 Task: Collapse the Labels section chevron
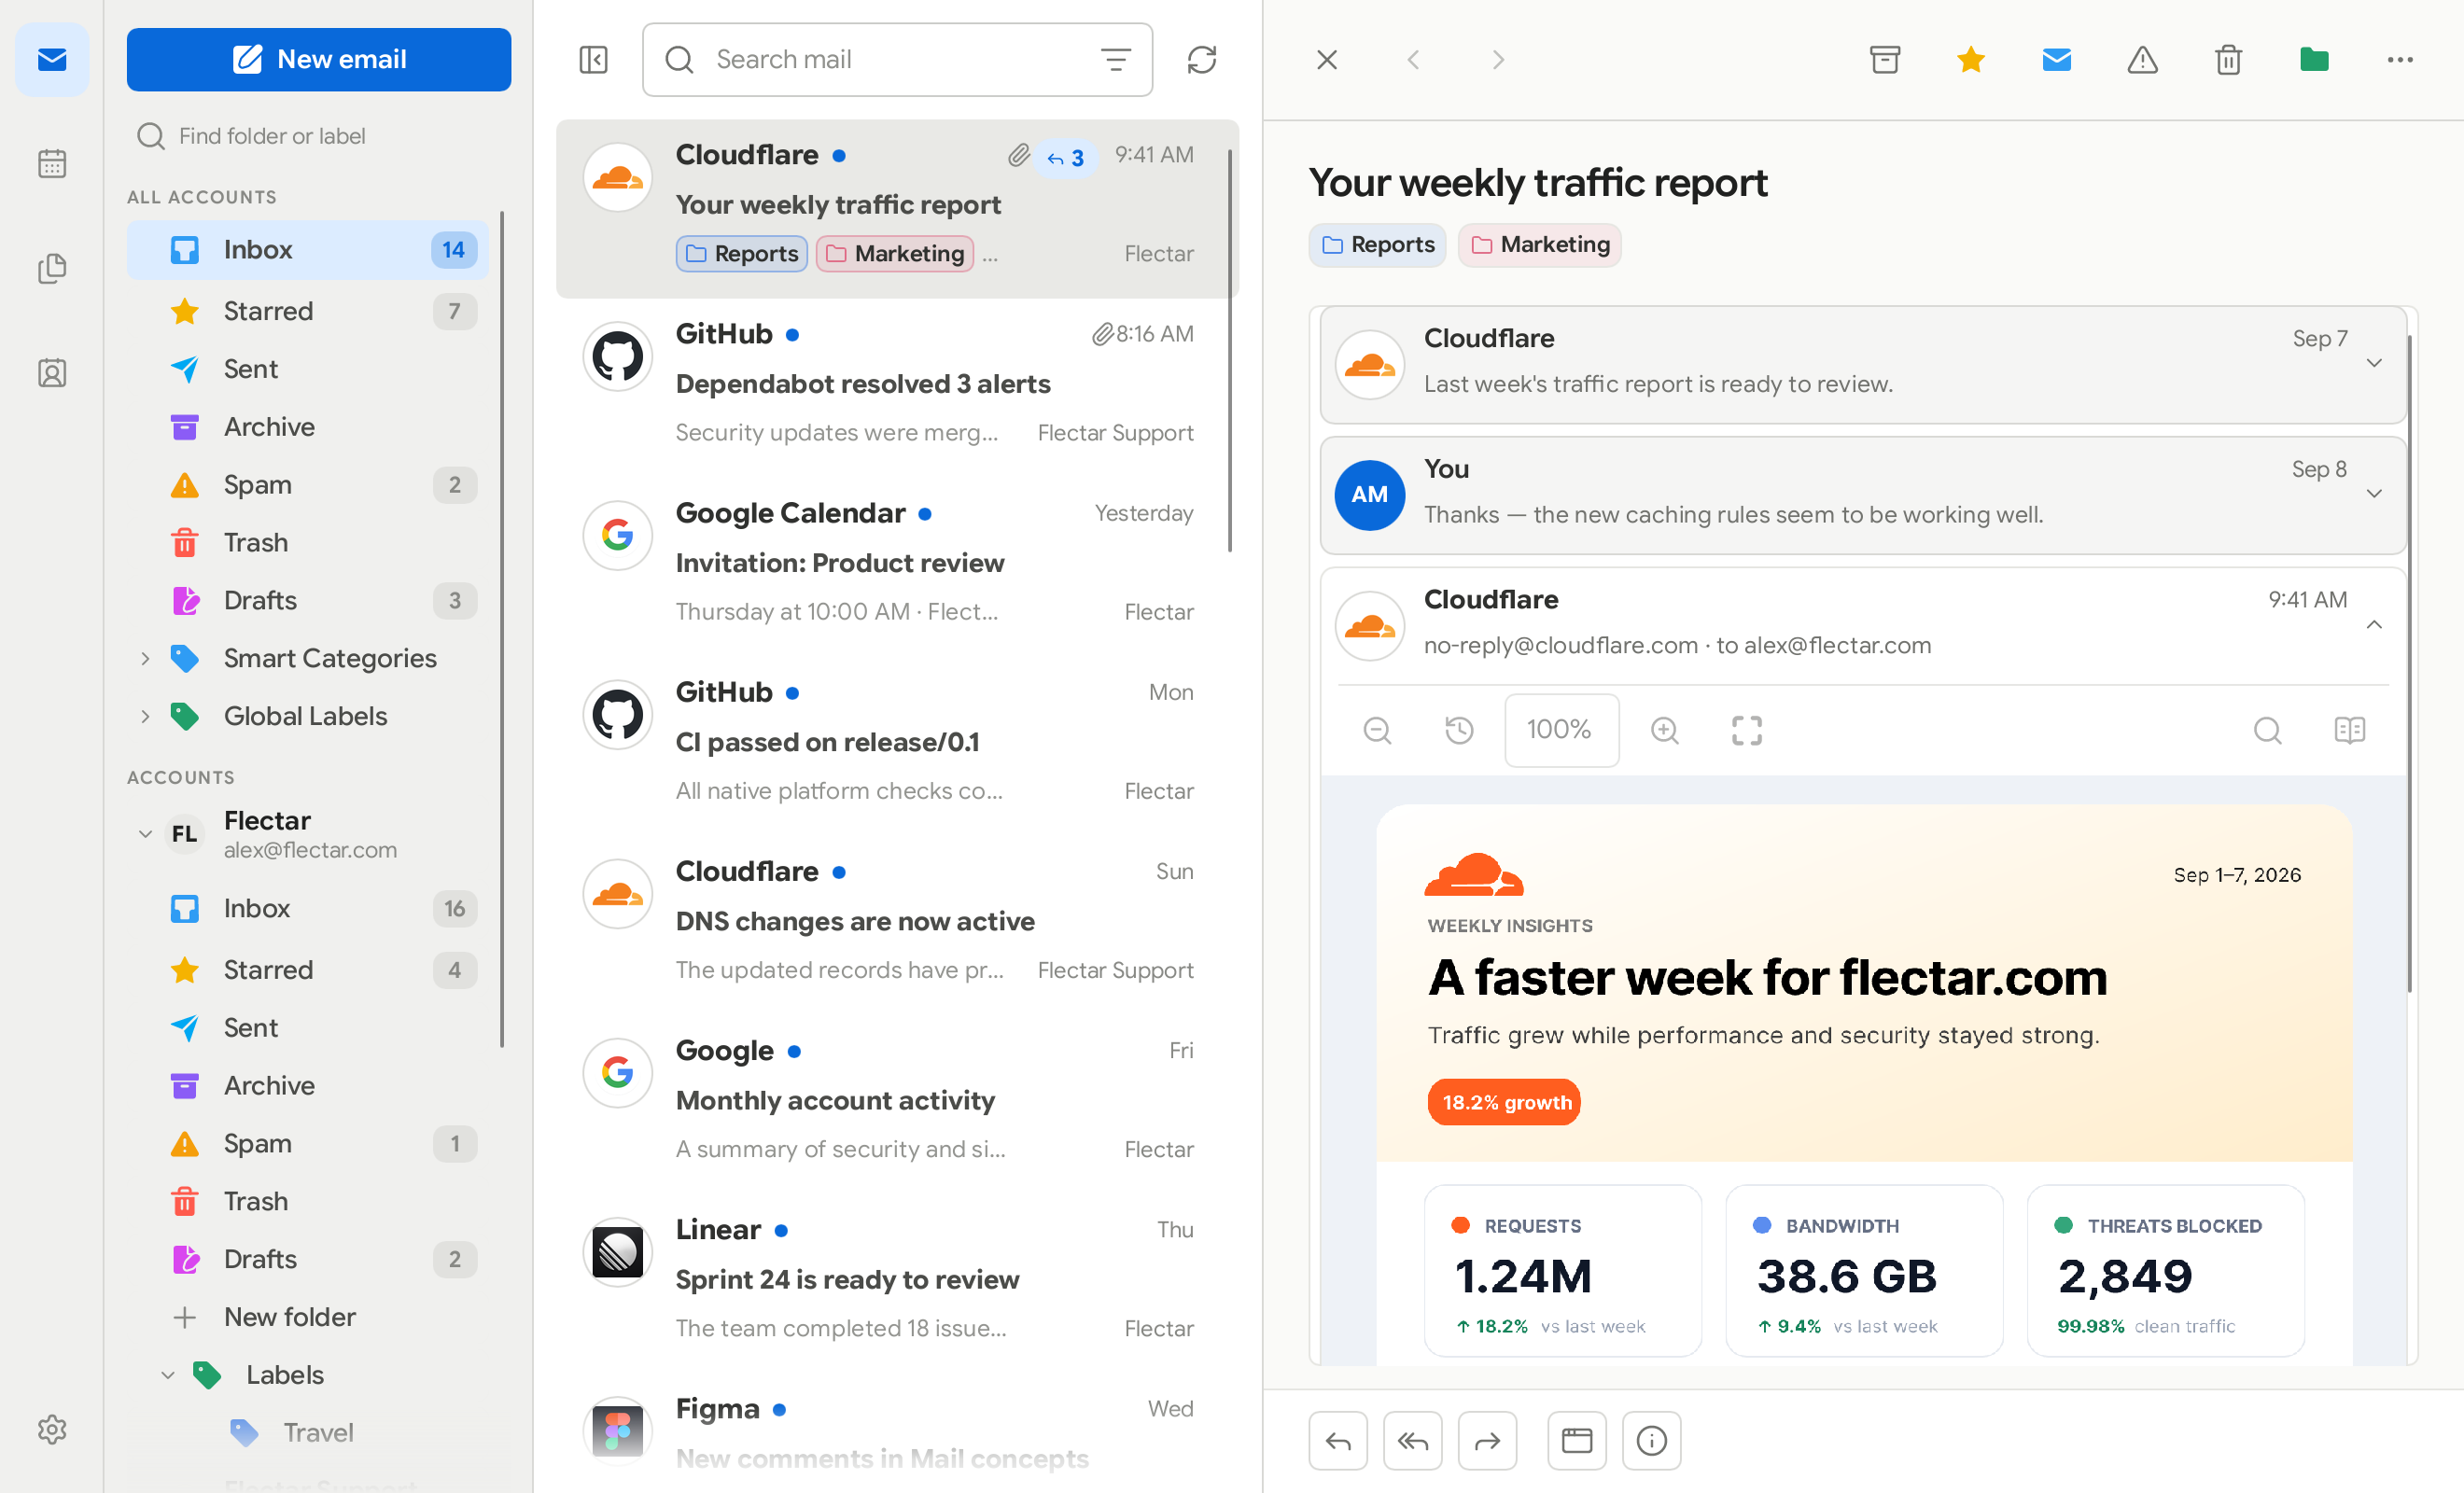click(168, 1376)
